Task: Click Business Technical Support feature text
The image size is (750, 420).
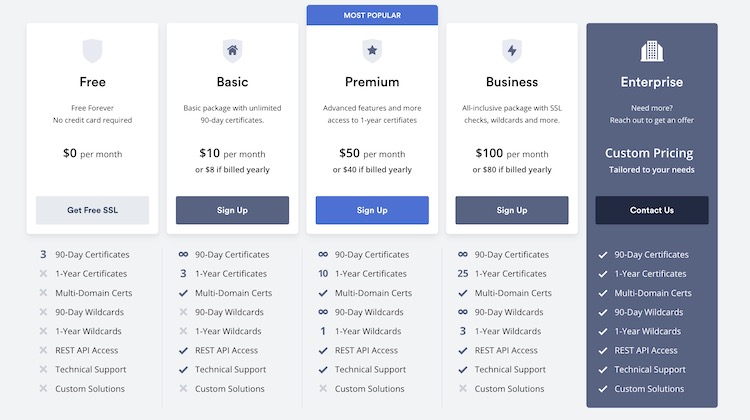Action: coord(510,369)
